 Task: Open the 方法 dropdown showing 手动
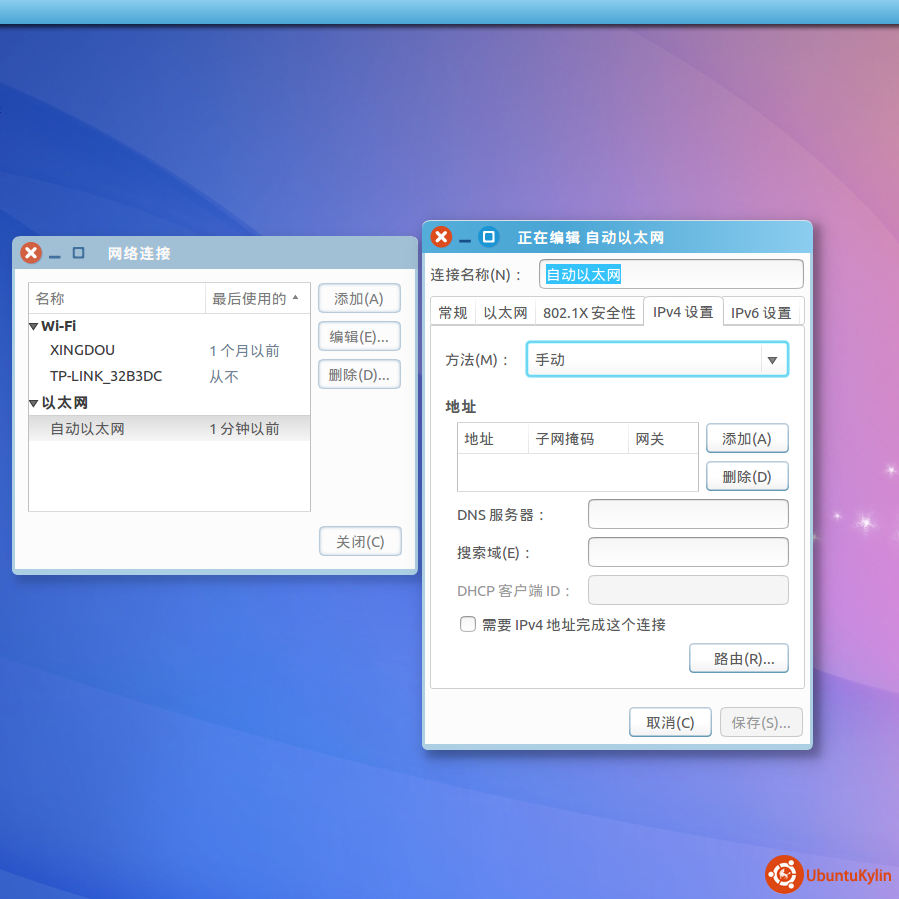657,360
